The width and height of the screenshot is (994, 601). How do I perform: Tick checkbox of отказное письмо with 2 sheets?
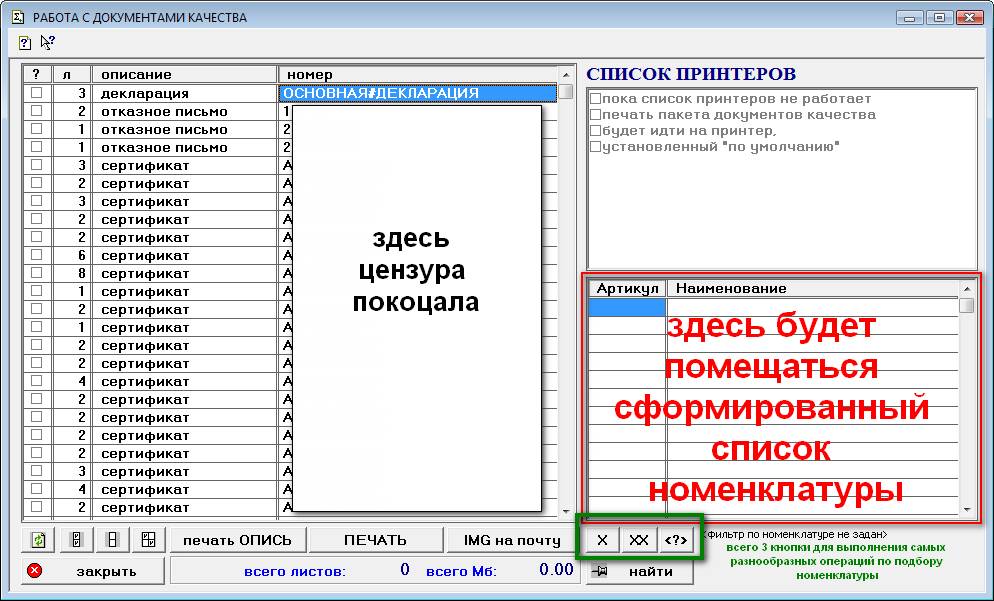click(x=37, y=111)
